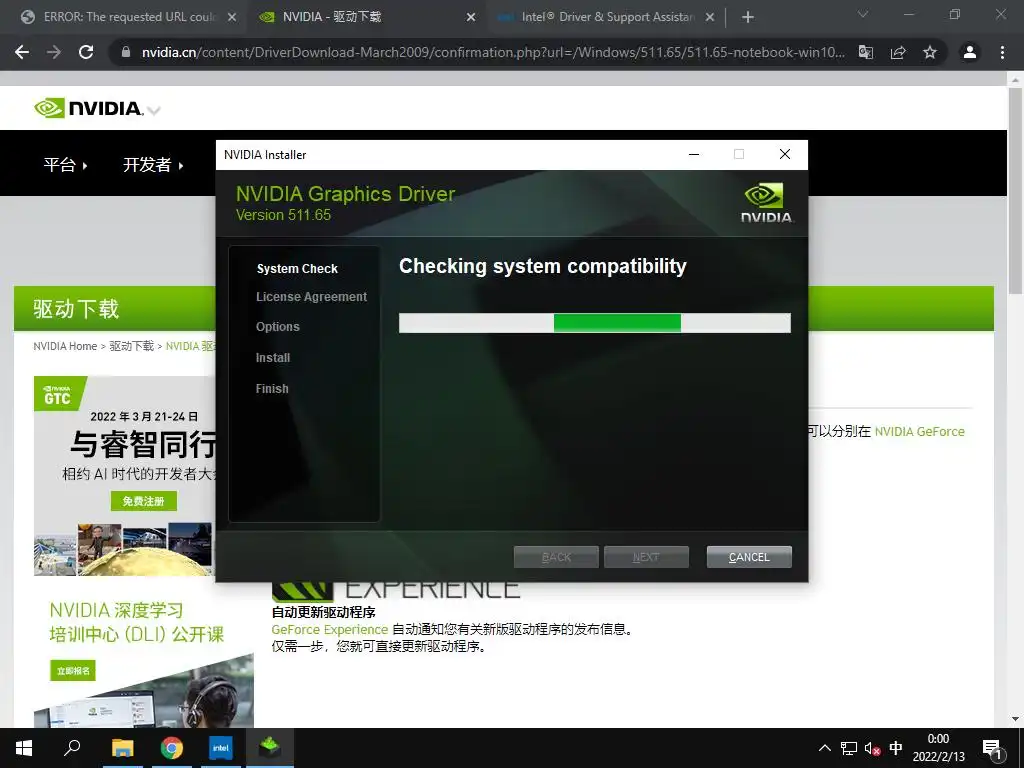Click the page vertical scrollbar thumb

(x=1015, y=191)
